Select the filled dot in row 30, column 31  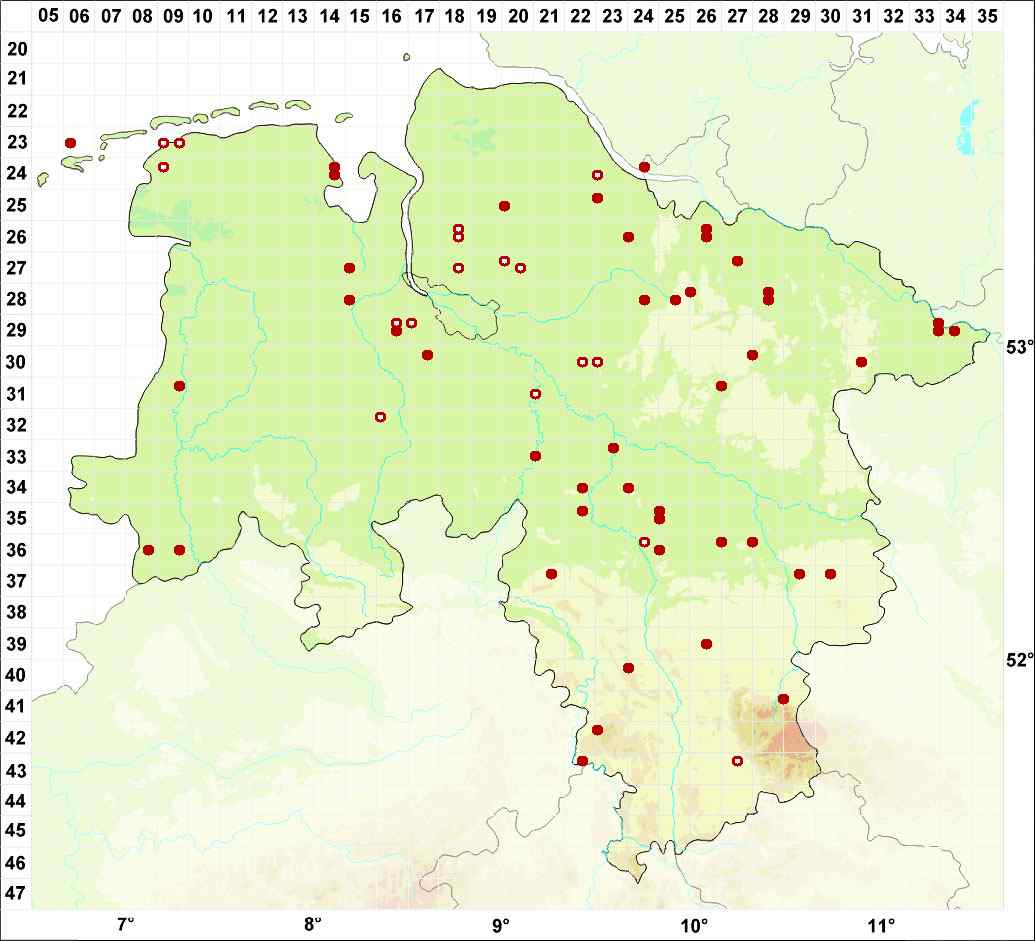coord(861,362)
